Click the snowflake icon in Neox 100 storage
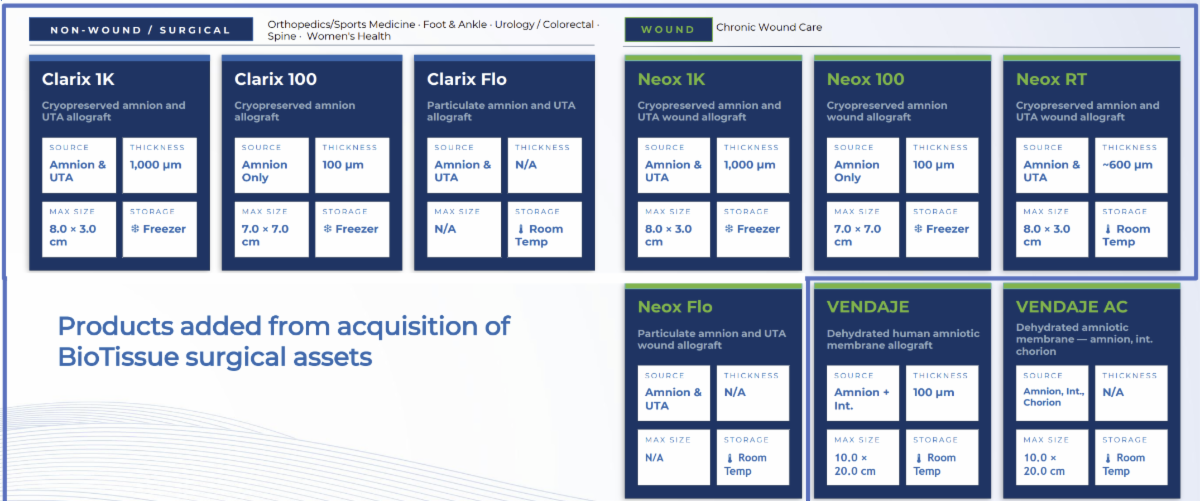 pos(918,229)
